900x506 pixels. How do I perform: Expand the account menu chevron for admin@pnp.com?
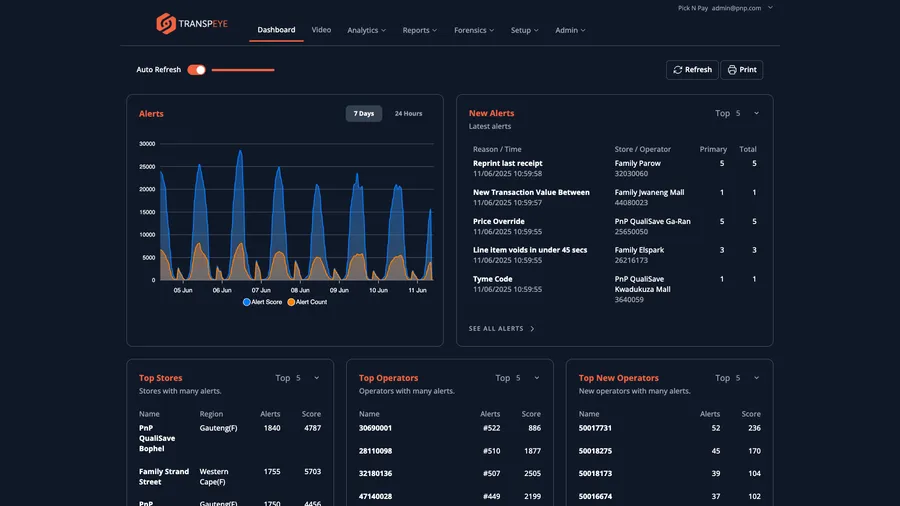770,8
